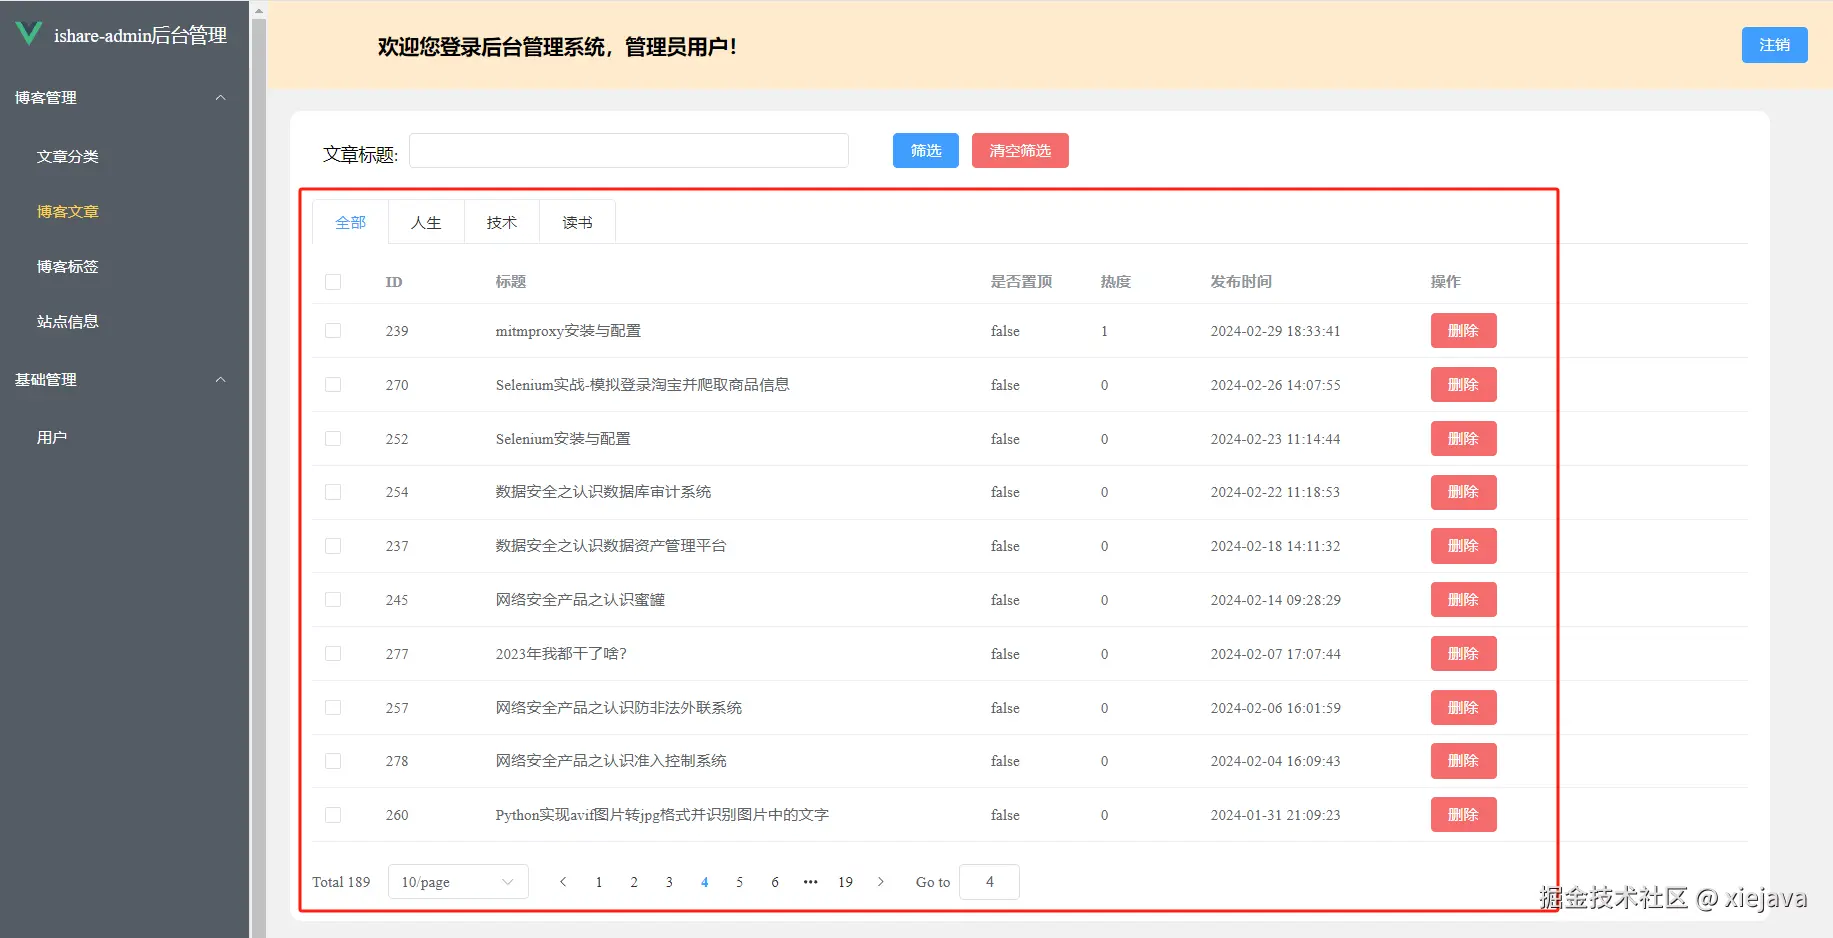Click the 注销 logout button
Image resolution: width=1833 pixels, height=938 pixels.
pyautogui.click(x=1774, y=45)
